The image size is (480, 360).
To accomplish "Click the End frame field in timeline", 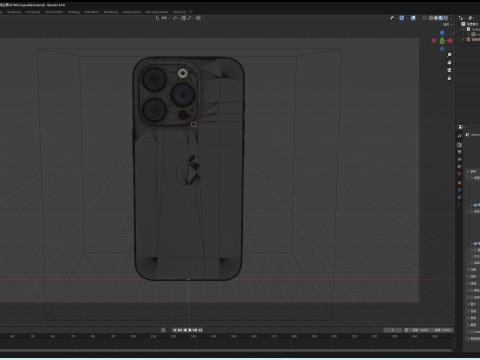I will click(442, 330).
